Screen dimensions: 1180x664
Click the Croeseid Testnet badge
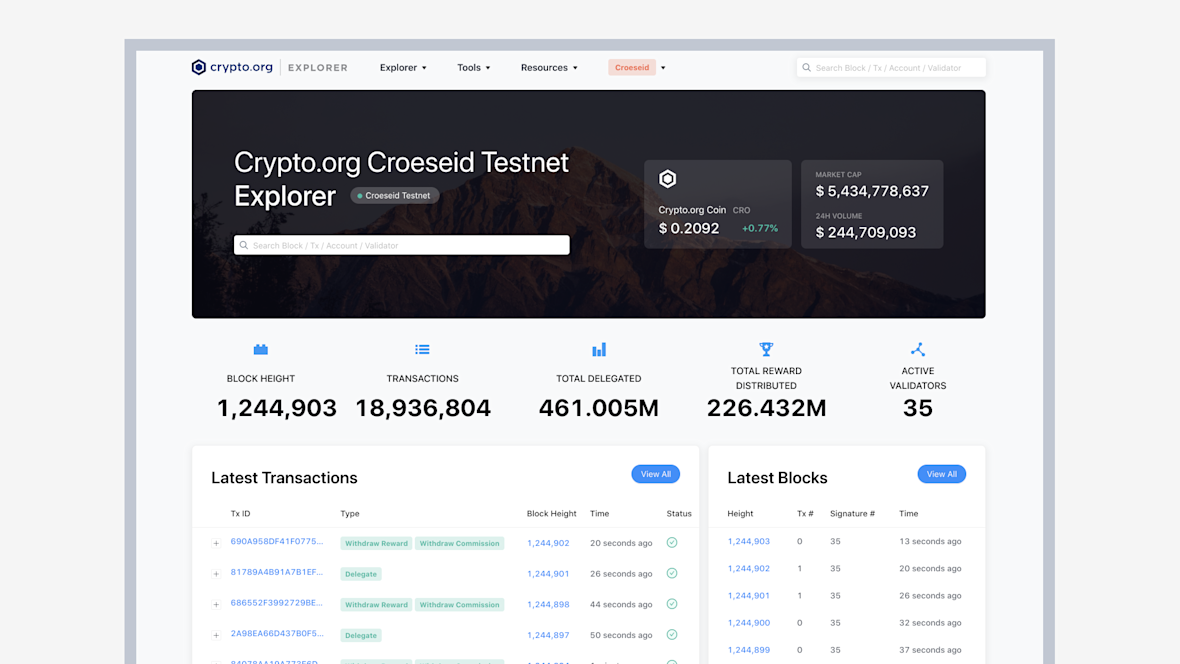(x=395, y=196)
